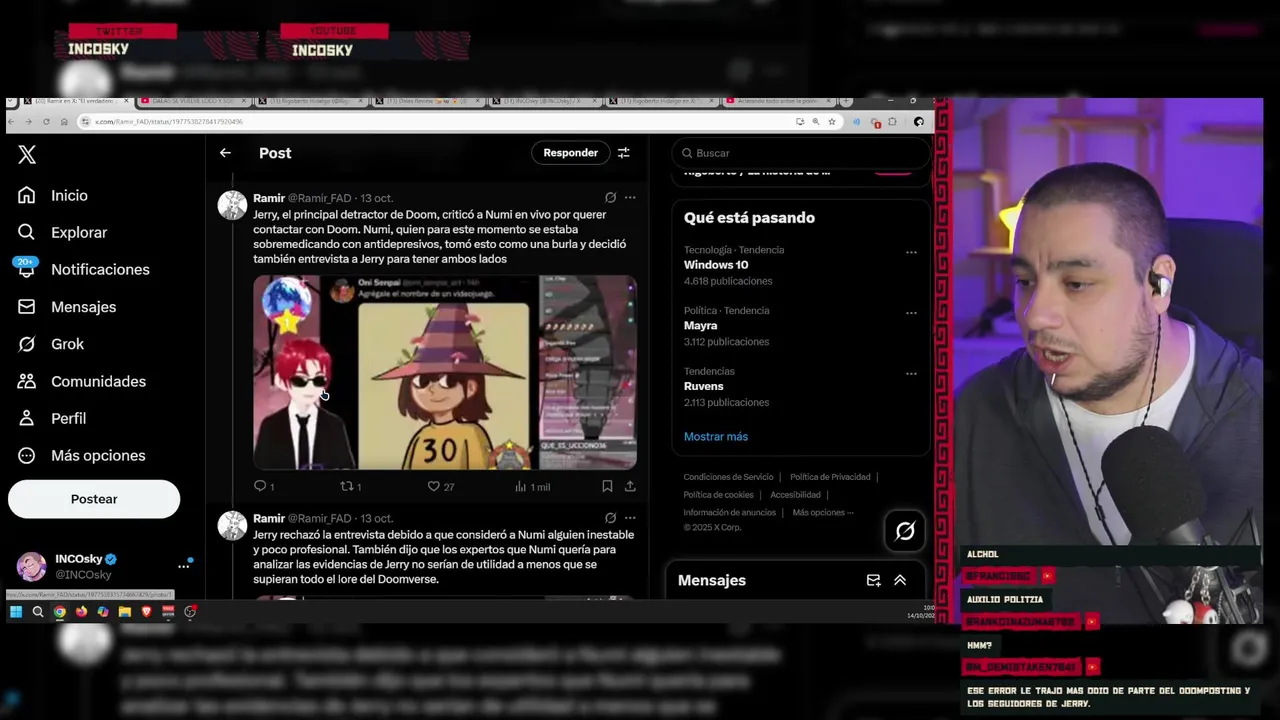
Task: Open the floating Grok button
Action: coord(905,531)
